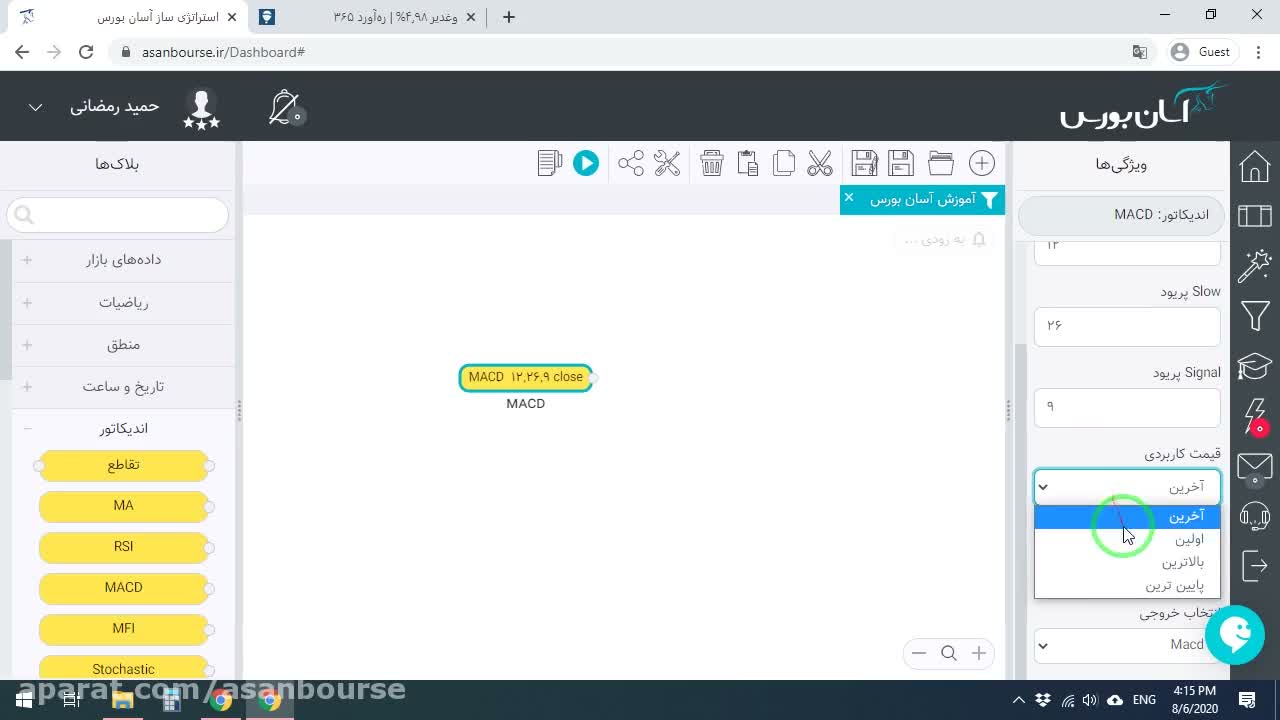This screenshot has height=720, width=1280.
Task: Expand the دادههای بازار blocks category
Action: [x=124, y=260]
